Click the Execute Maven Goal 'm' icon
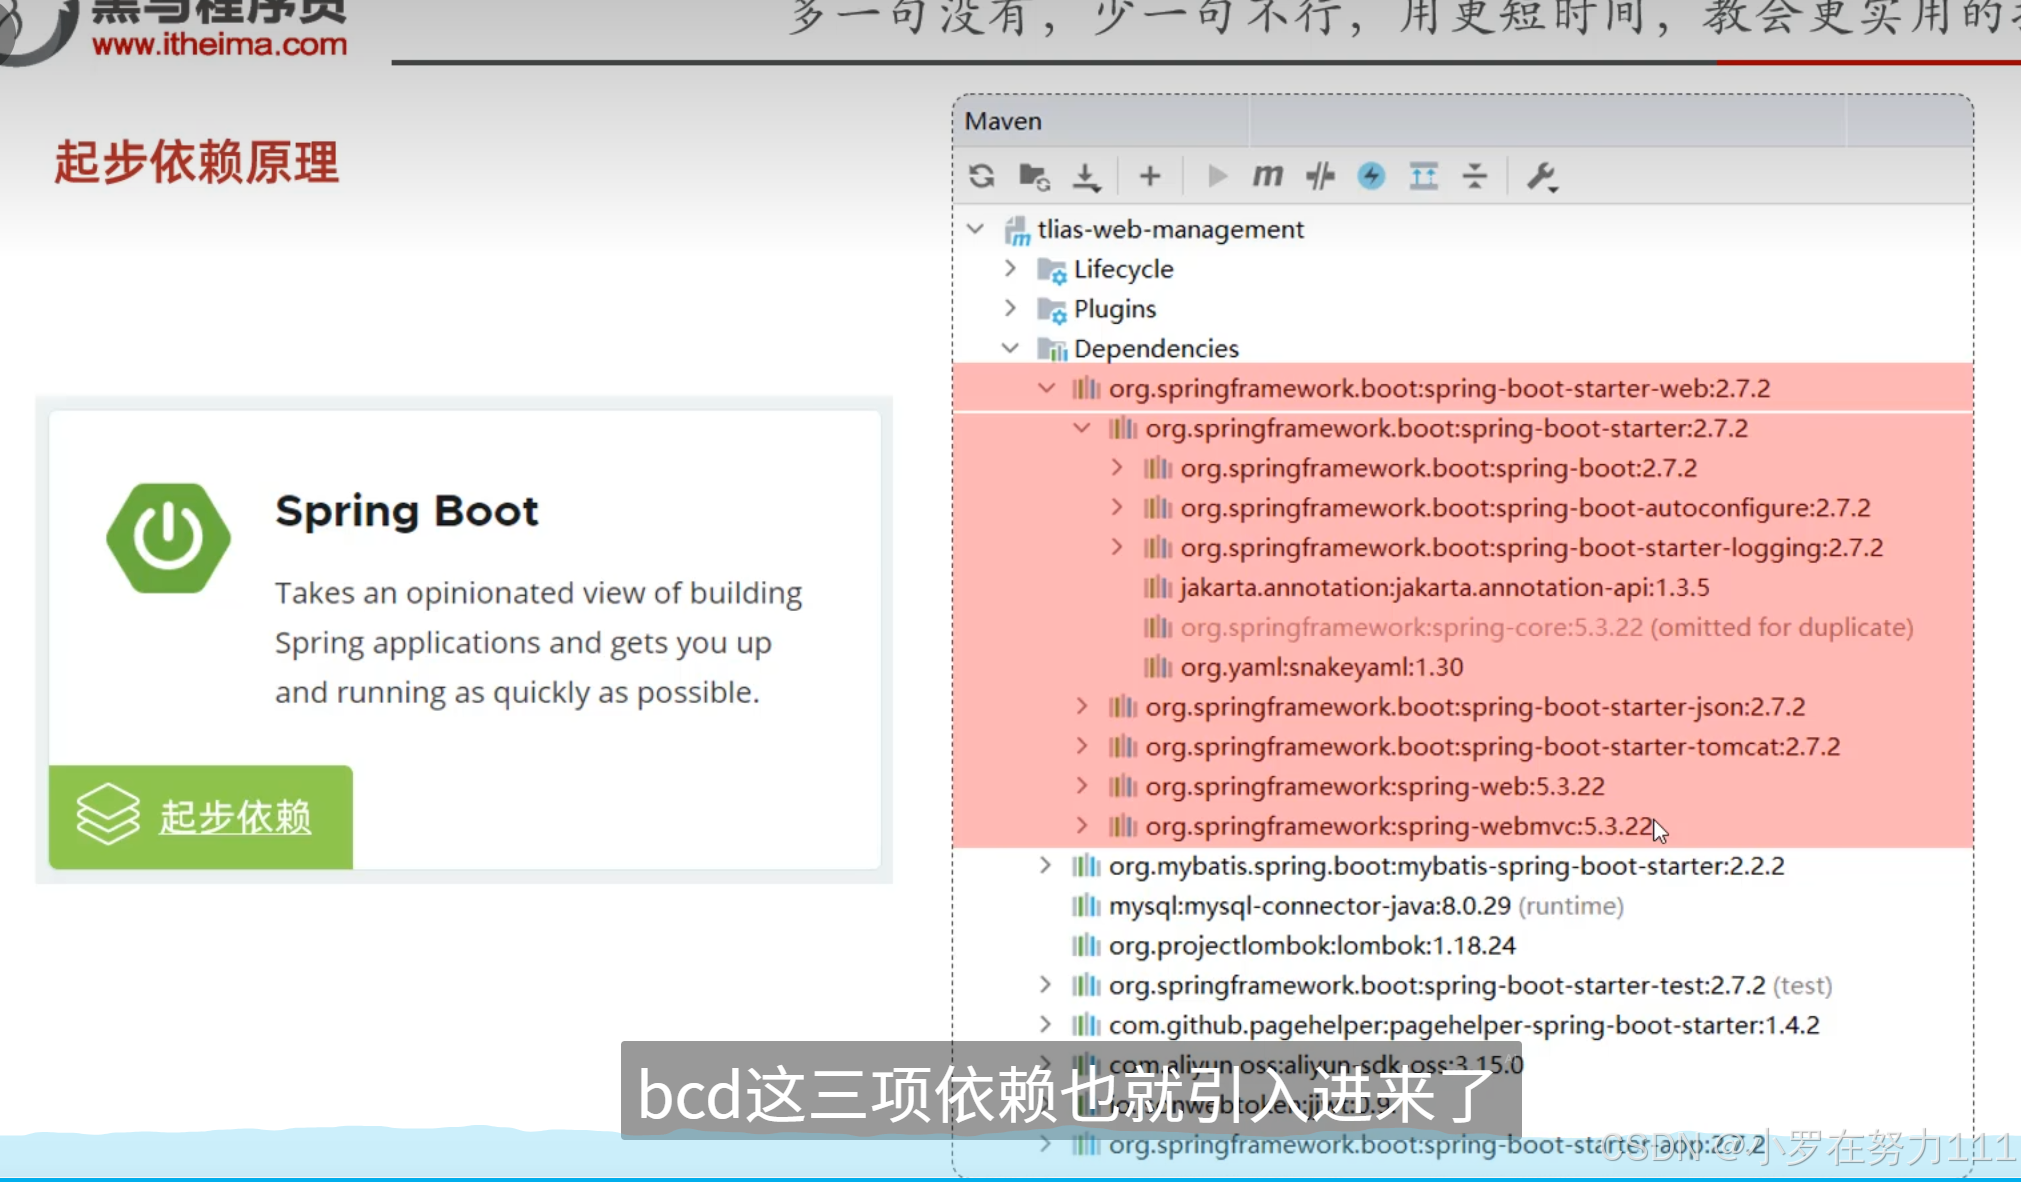This screenshot has width=2021, height=1182. [x=1268, y=176]
